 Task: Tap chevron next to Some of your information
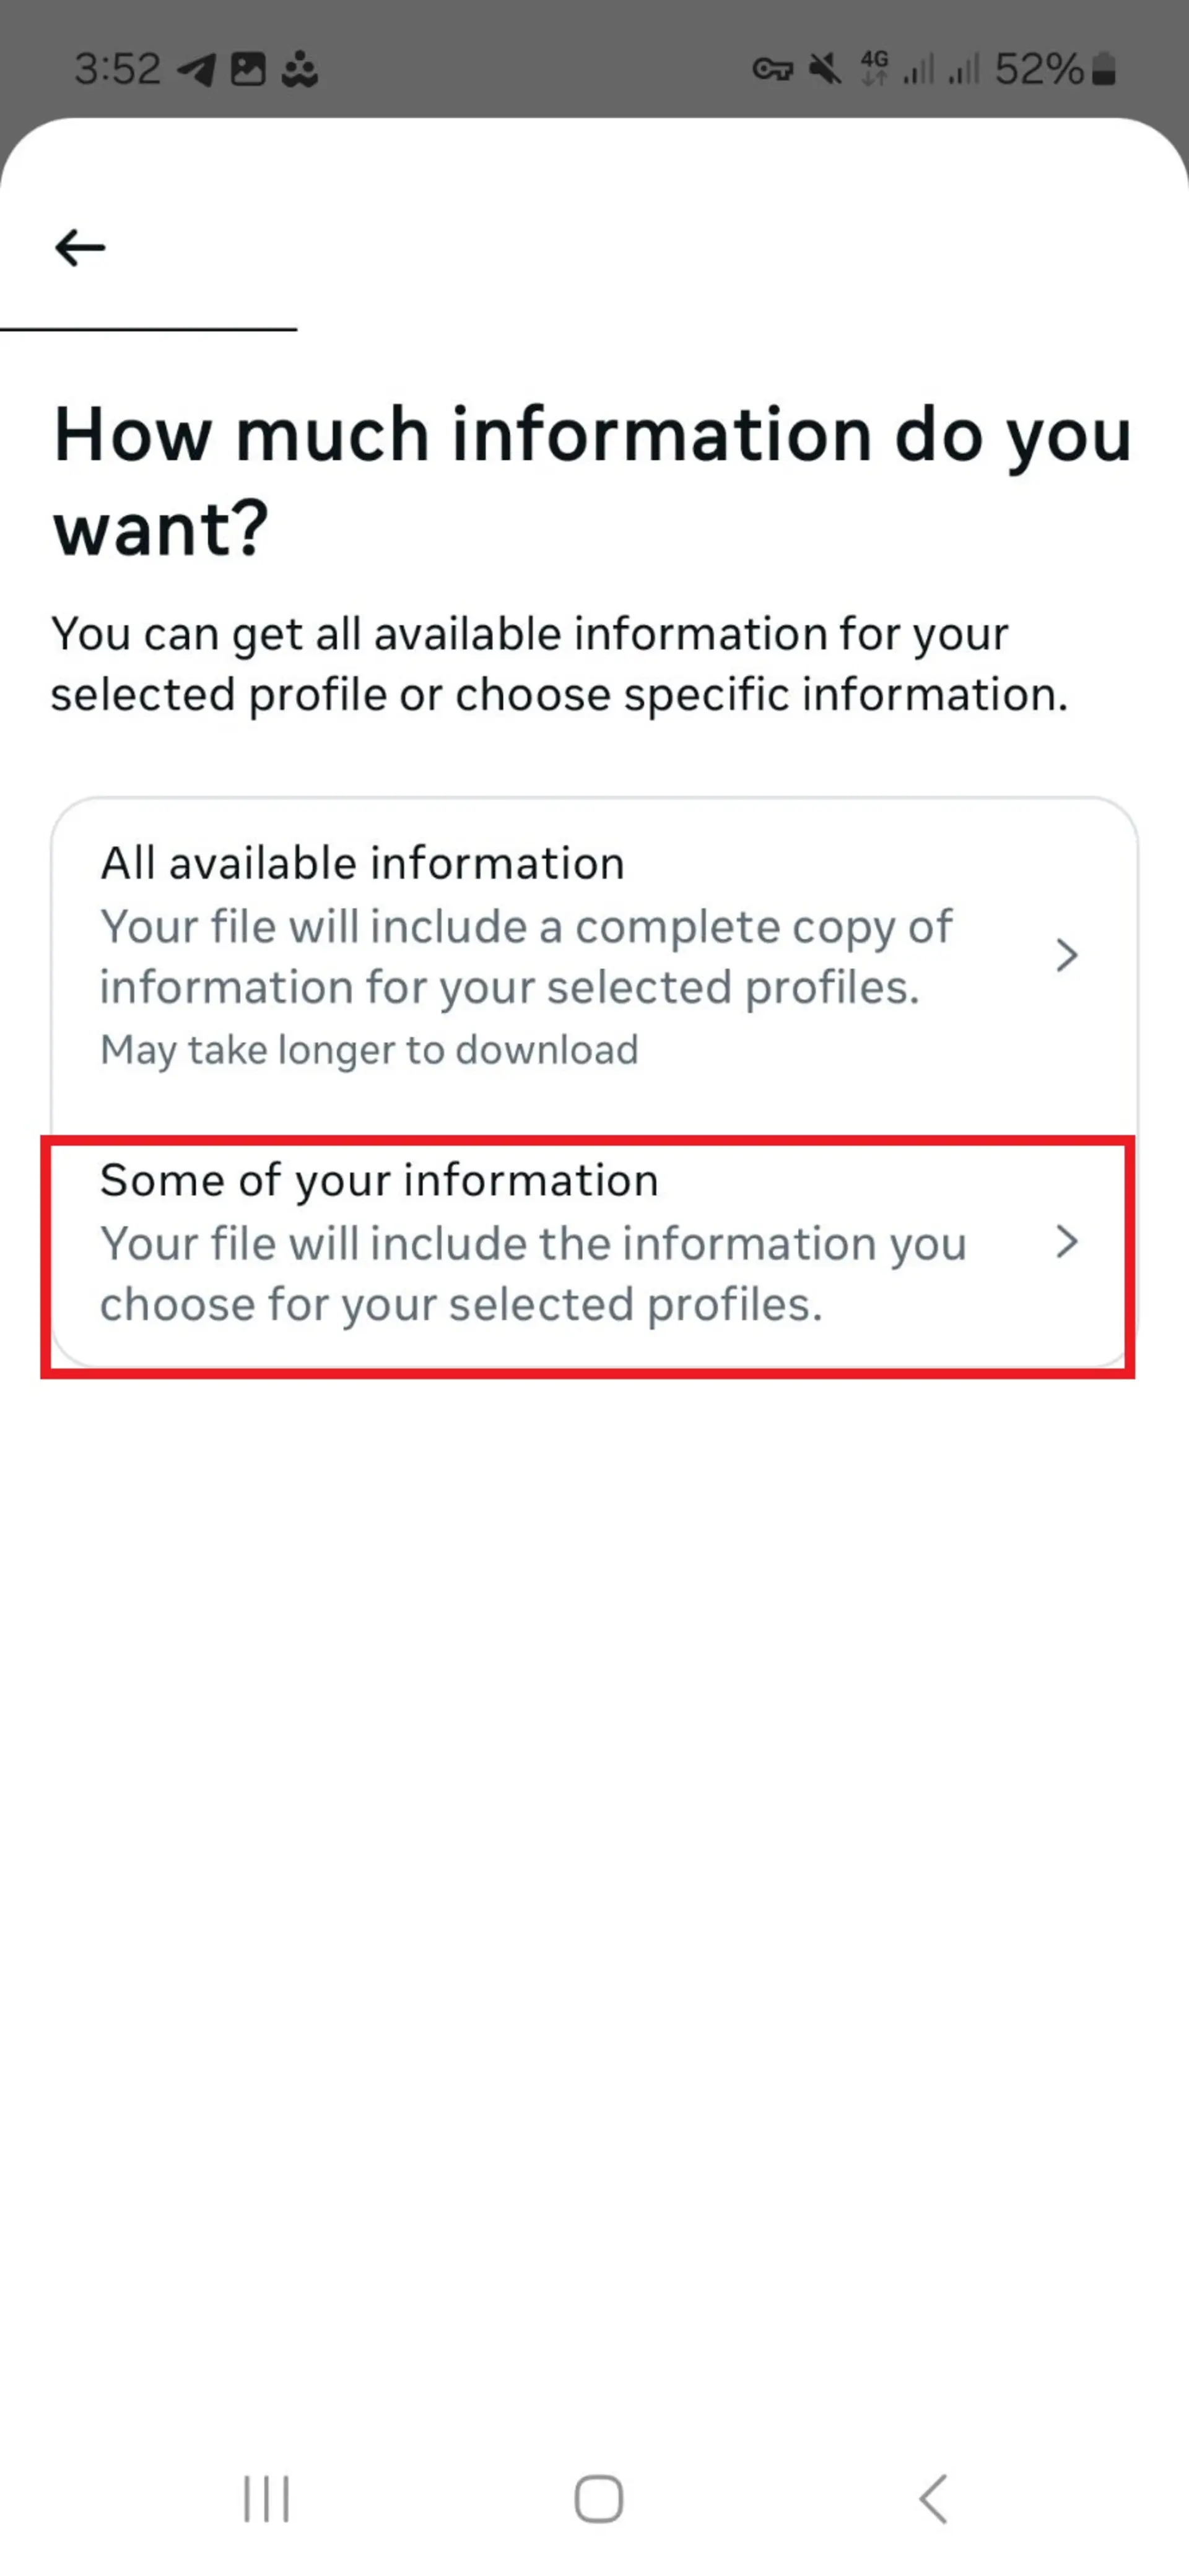(x=1067, y=1242)
